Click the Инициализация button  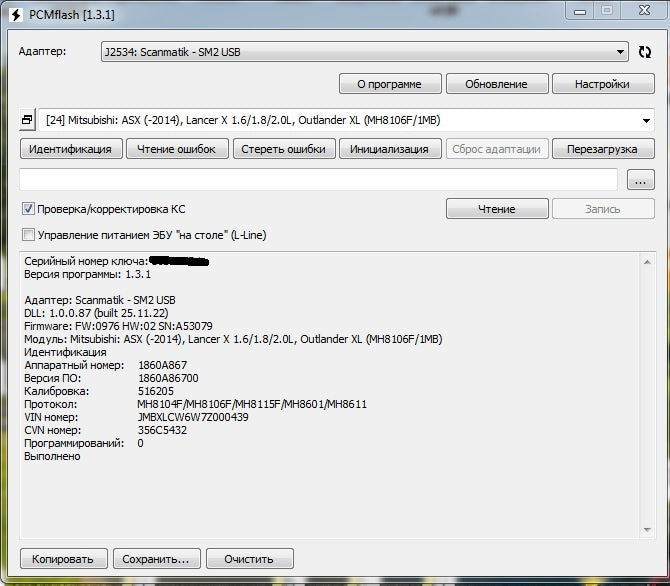pos(390,149)
